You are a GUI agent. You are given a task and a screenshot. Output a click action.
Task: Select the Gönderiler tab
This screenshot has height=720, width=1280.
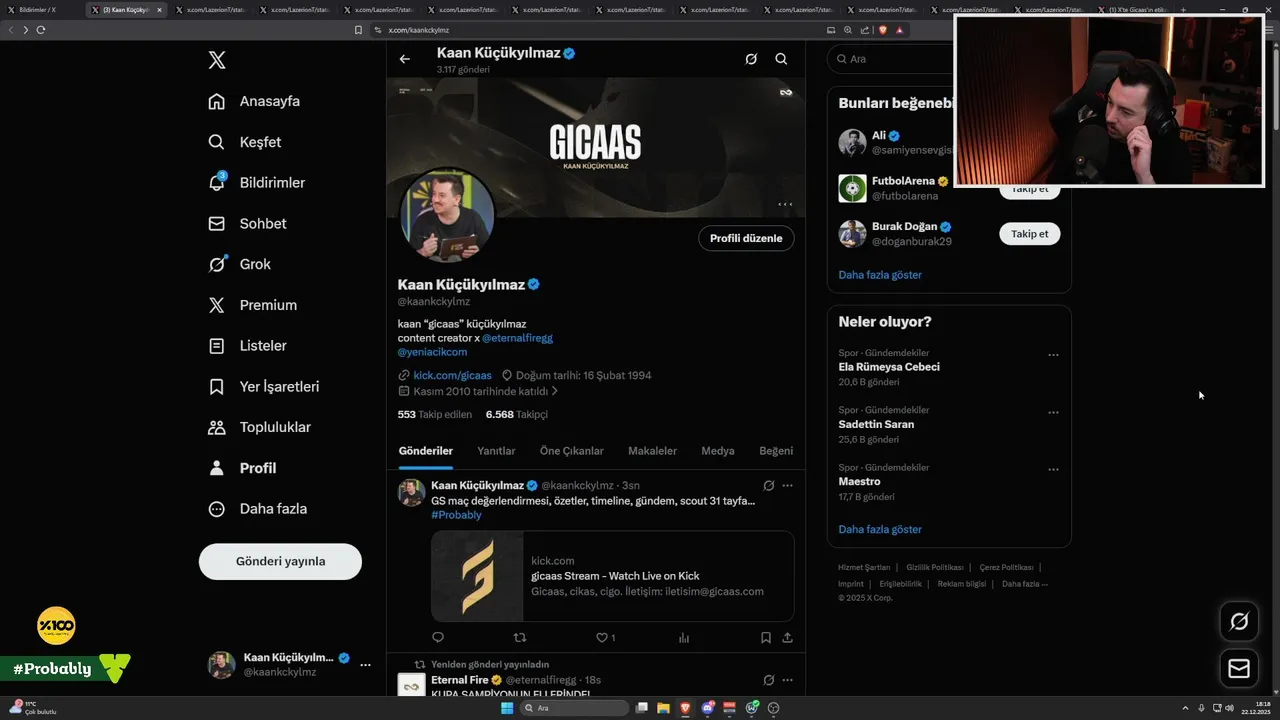[426, 451]
